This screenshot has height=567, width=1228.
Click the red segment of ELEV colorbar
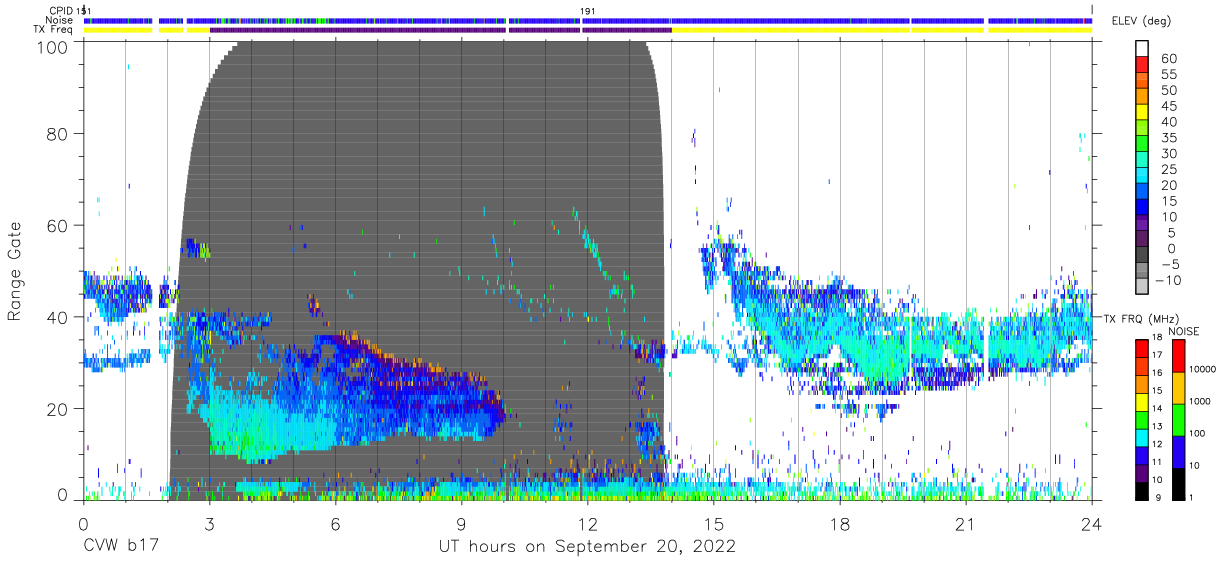(1142, 65)
